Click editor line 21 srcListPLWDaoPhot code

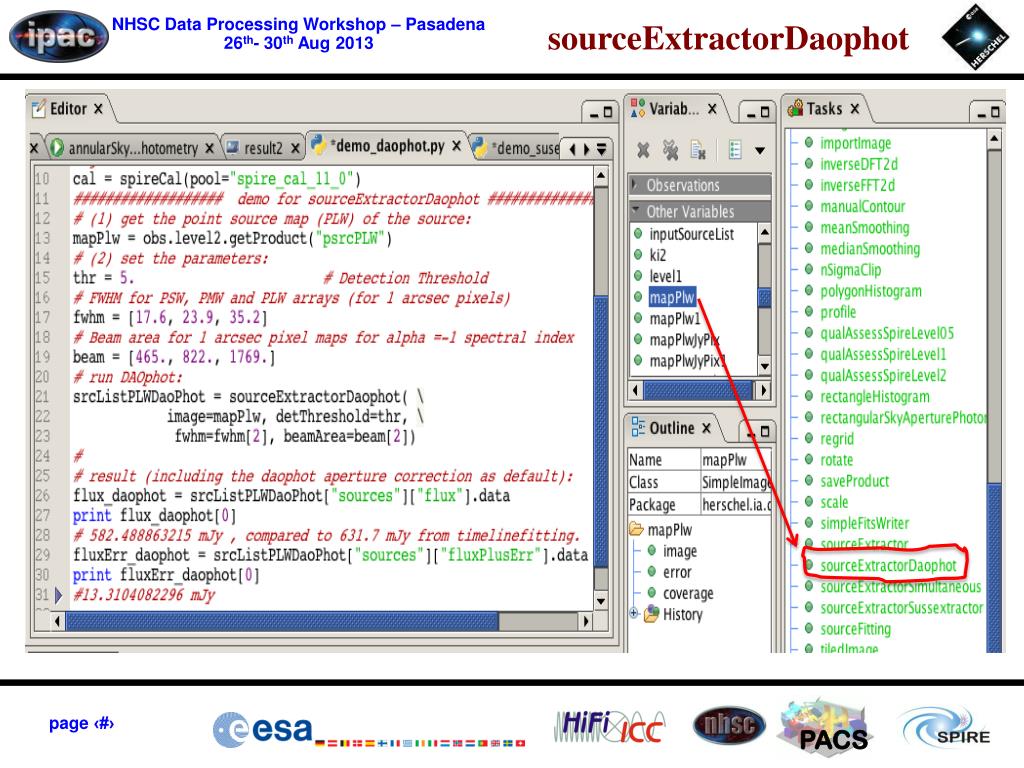click(248, 396)
